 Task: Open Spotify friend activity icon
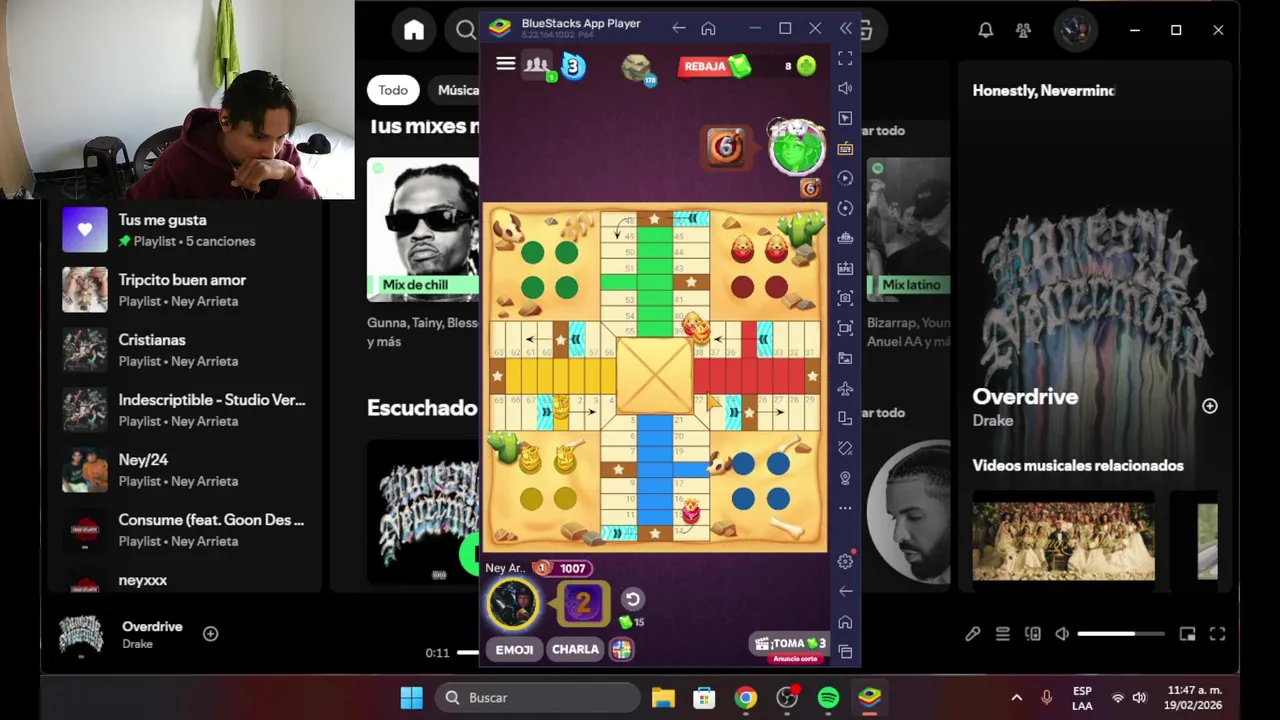click(1023, 30)
